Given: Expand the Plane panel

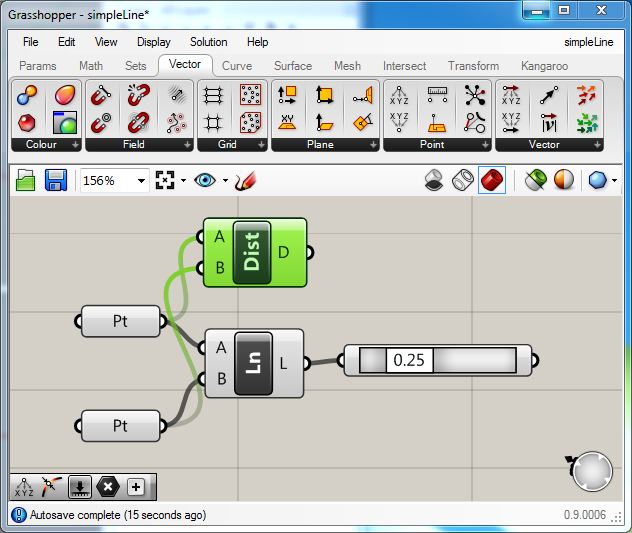Looking at the screenshot, I should (x=373, y=144).
